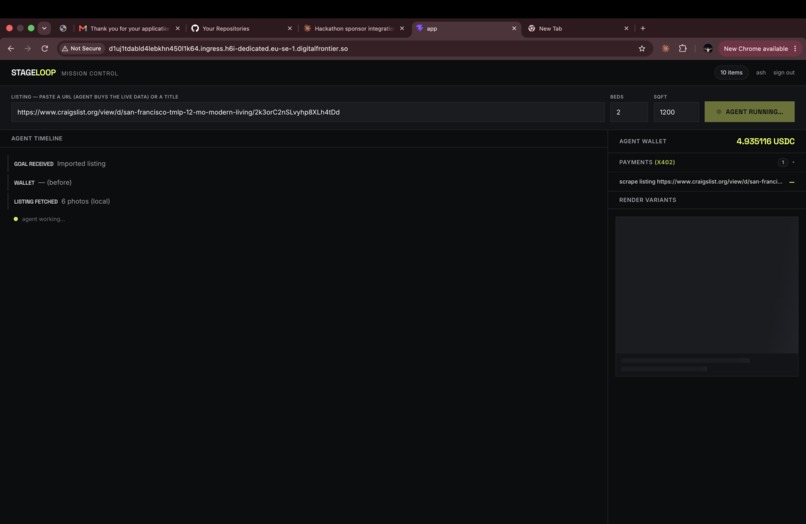Click the Payments (x402) heading
806x524 pixels.
[x=647, y=162]
